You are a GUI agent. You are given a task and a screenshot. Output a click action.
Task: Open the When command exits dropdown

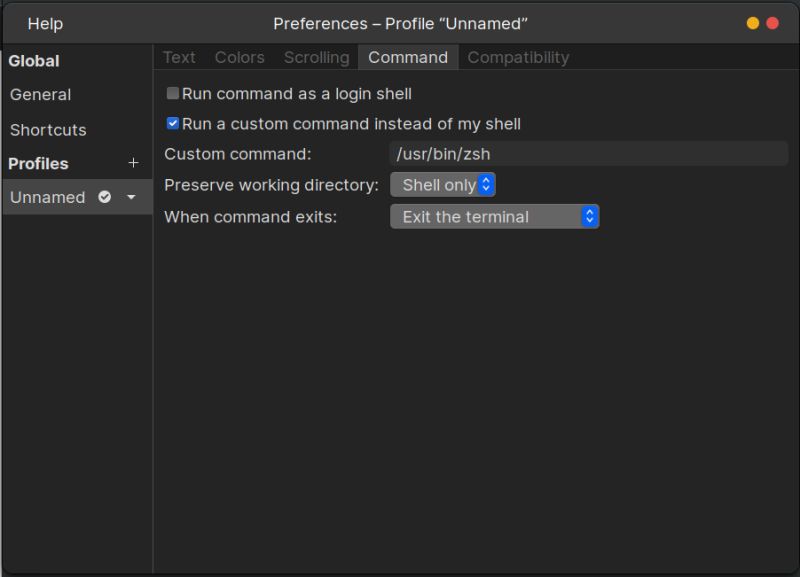pos(494,216)
